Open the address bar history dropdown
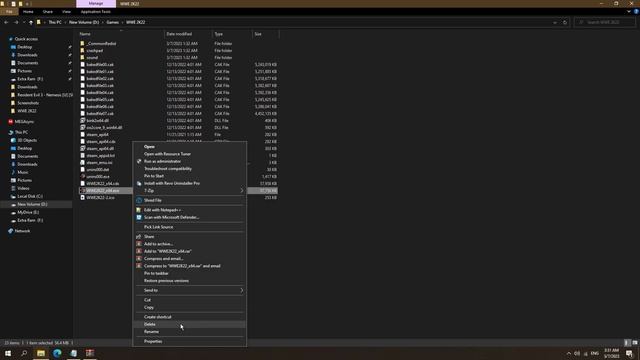640x360 pixels. pyautogui.click(x=555, y=22)
